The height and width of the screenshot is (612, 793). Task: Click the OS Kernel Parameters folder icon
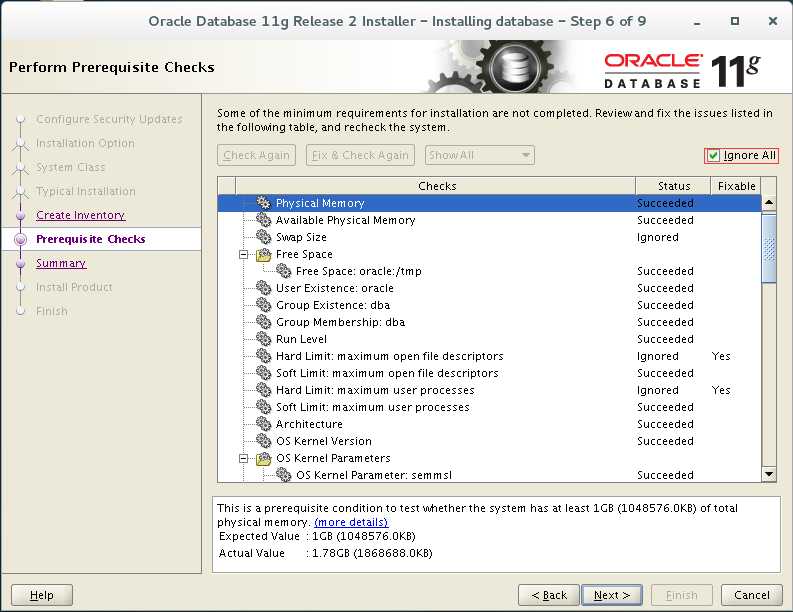click(x=263, y=458)
